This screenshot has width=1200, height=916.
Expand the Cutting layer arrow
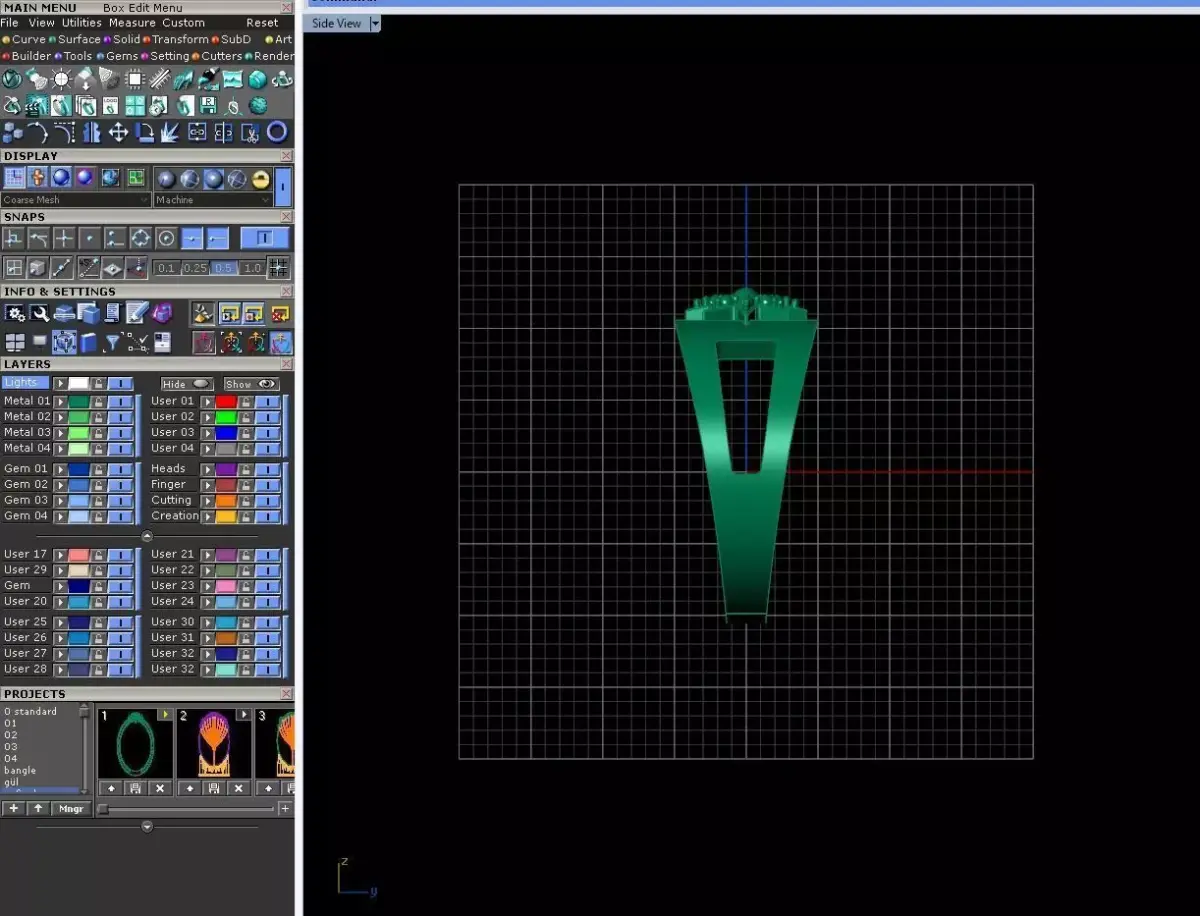coord(207,501)
